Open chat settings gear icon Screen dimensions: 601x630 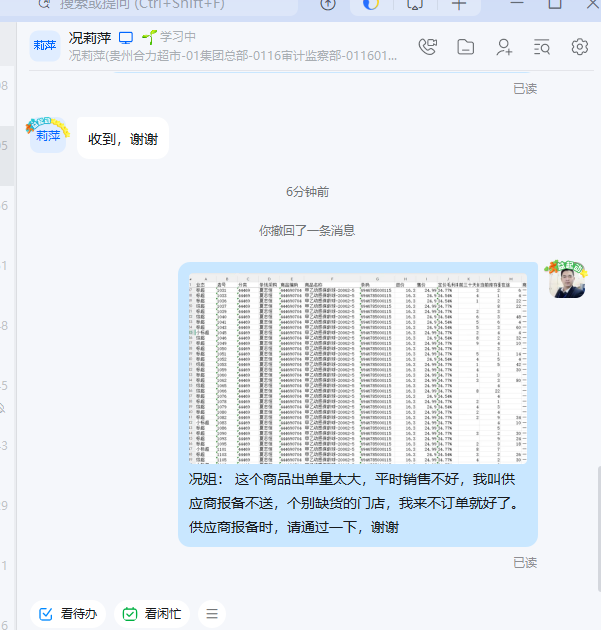579,46
